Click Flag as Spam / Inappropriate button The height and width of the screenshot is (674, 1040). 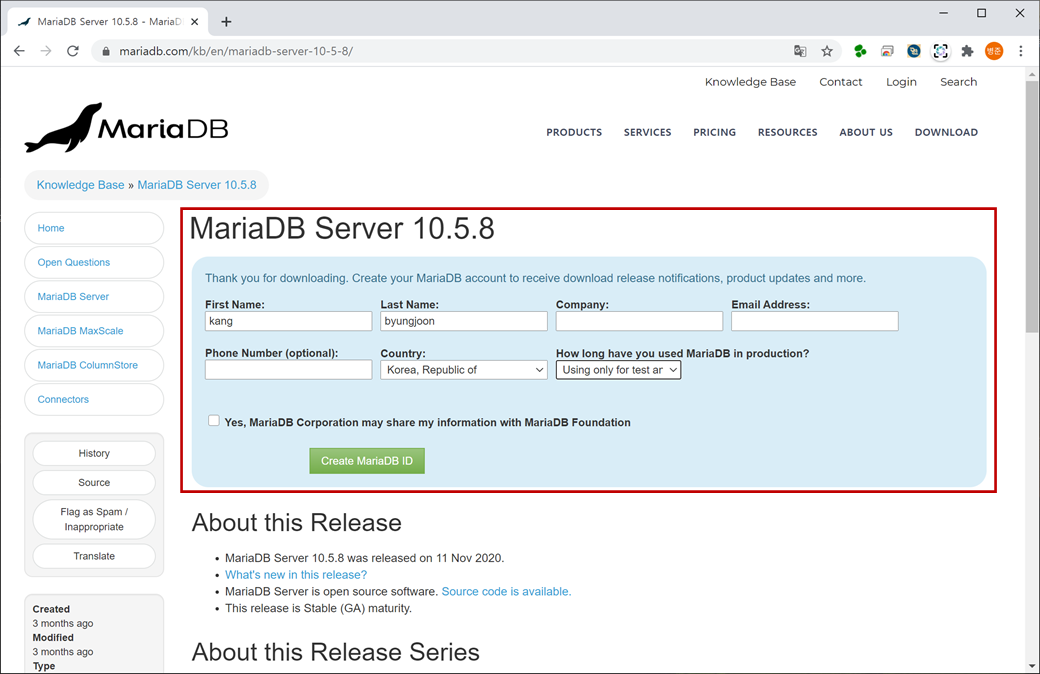coord(94,519)
